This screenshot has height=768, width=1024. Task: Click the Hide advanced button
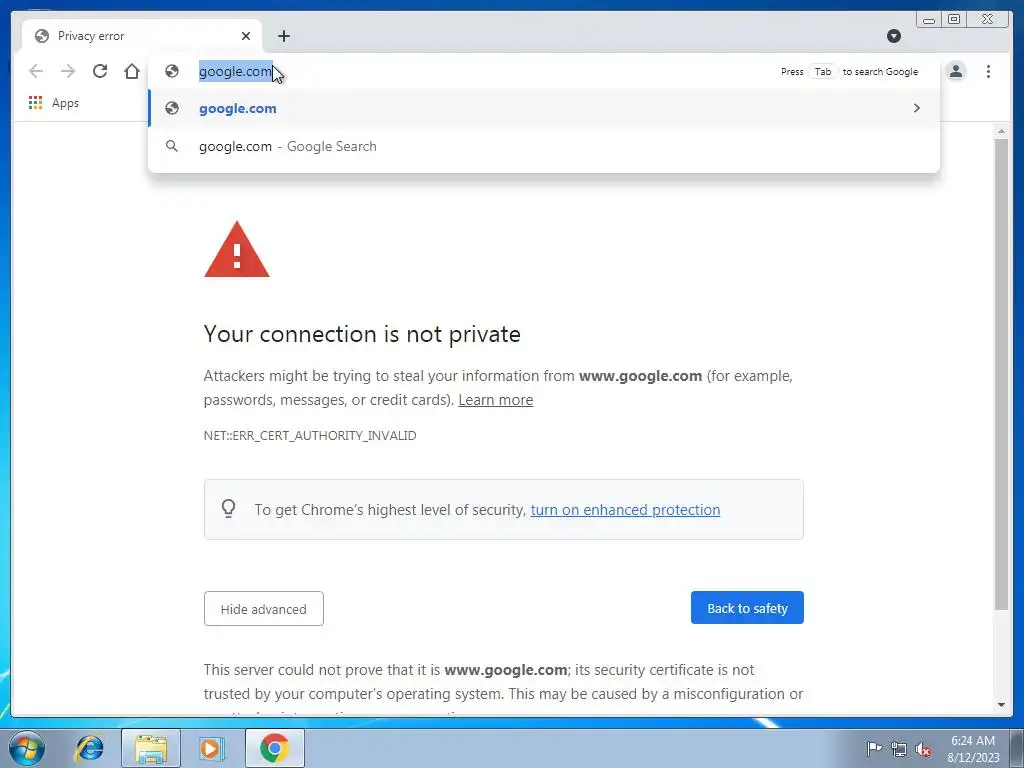pyautogui.click(x=263, y=609)
